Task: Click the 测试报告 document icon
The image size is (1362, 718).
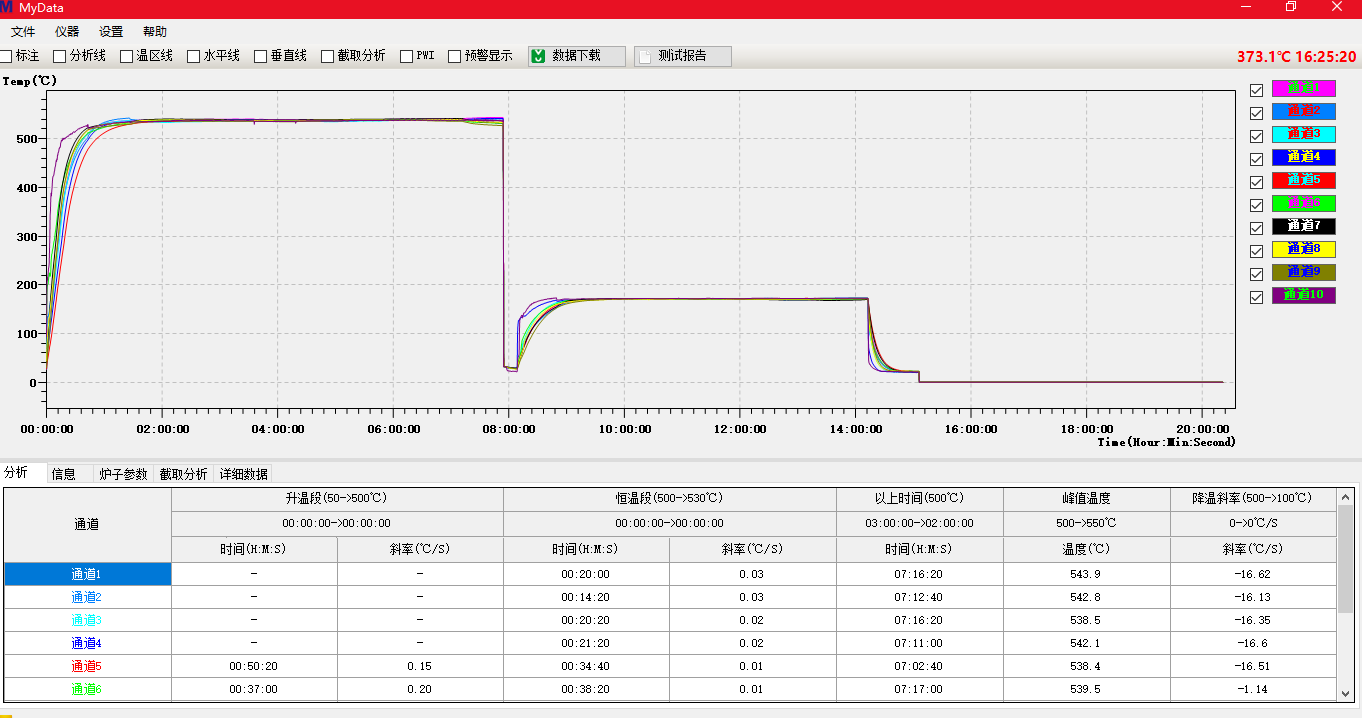Action: click(644, 56)
